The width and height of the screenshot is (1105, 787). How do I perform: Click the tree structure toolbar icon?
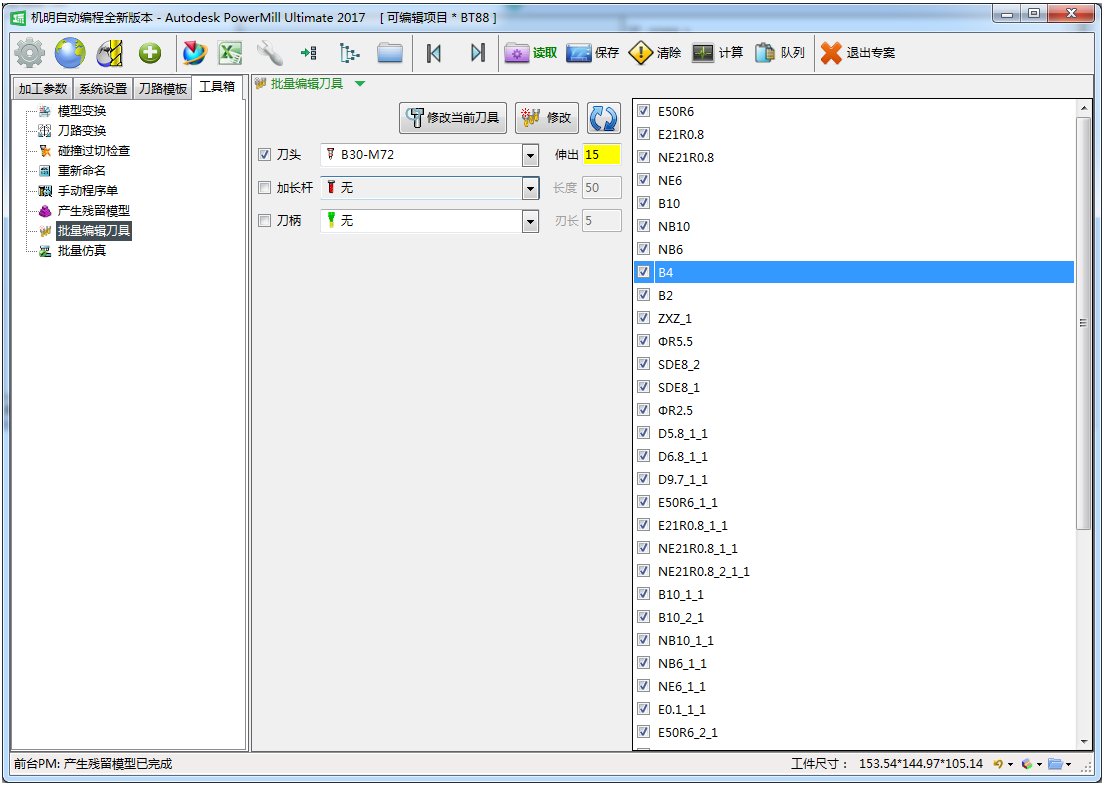tap(349, 53)
